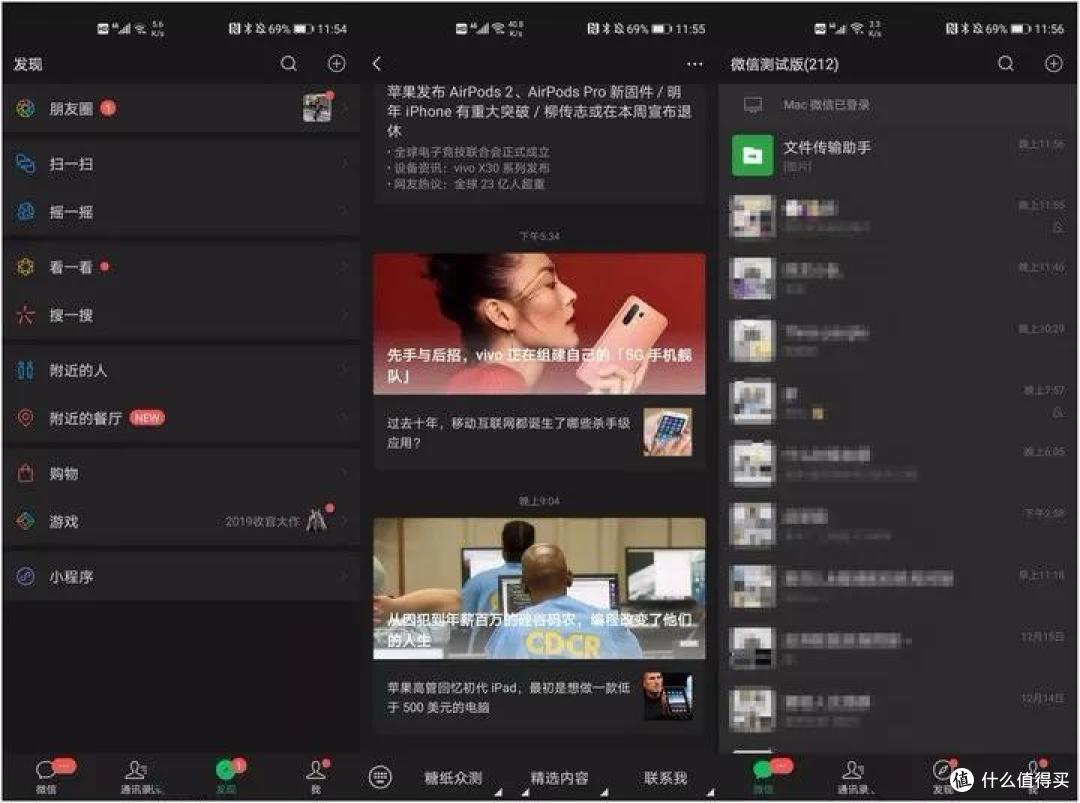1080x803 pixels.
Task: Open Search (搜一搜) icon
Action: coord(25,315)
